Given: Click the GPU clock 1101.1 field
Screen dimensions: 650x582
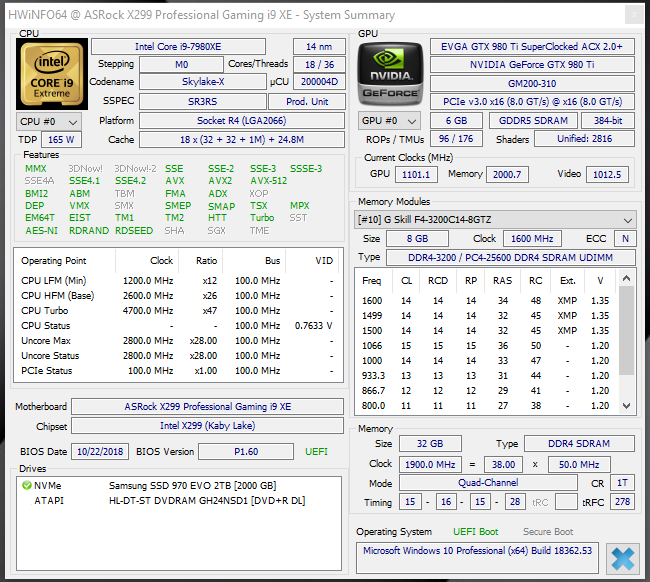Looking at the screenshot, I should (x=416, y=175).
